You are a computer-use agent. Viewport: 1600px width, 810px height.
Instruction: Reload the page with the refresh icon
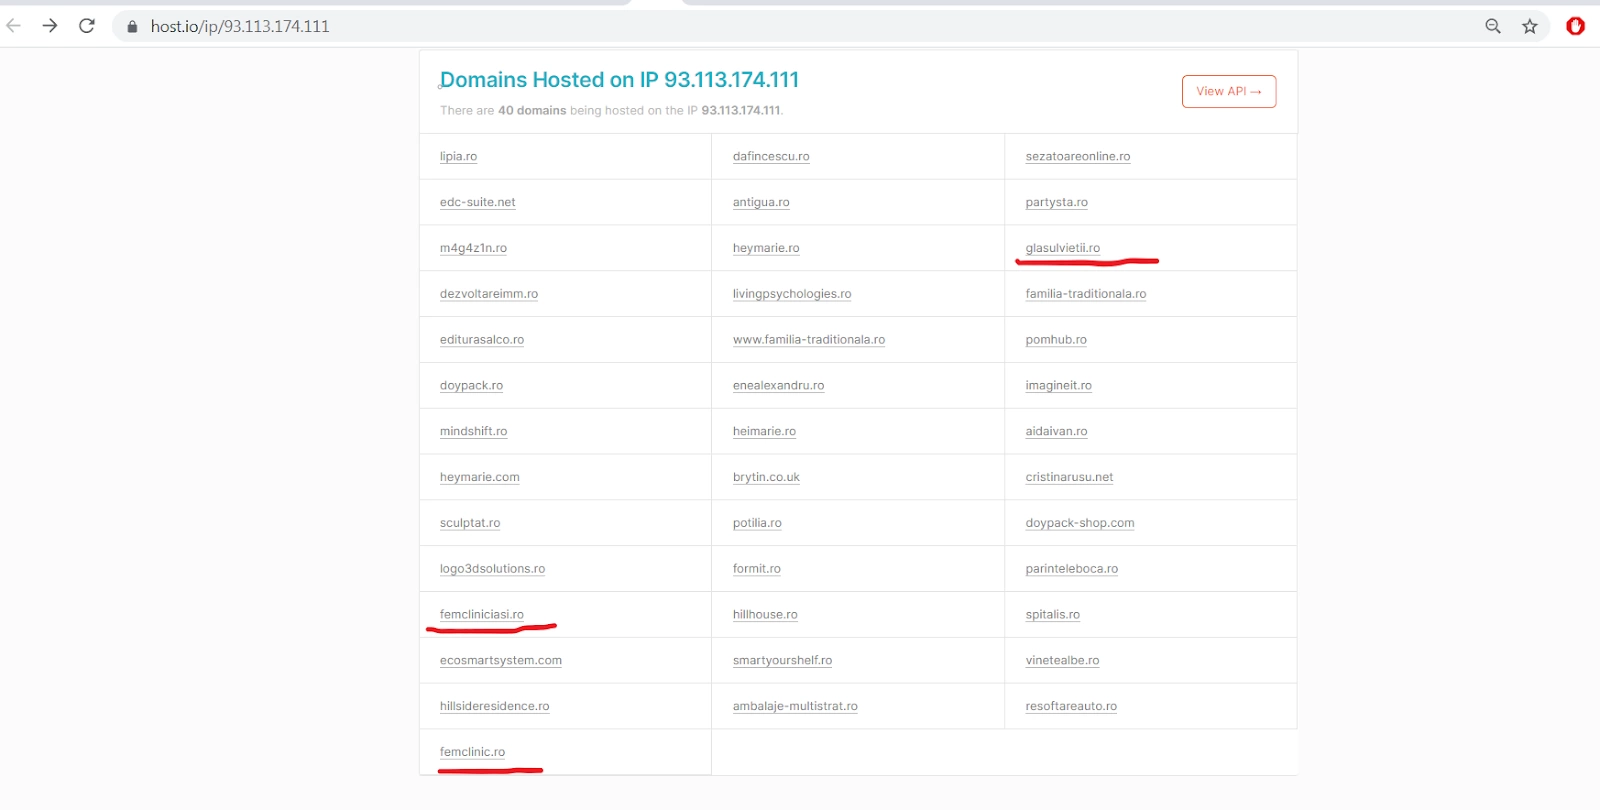point(87,26)
